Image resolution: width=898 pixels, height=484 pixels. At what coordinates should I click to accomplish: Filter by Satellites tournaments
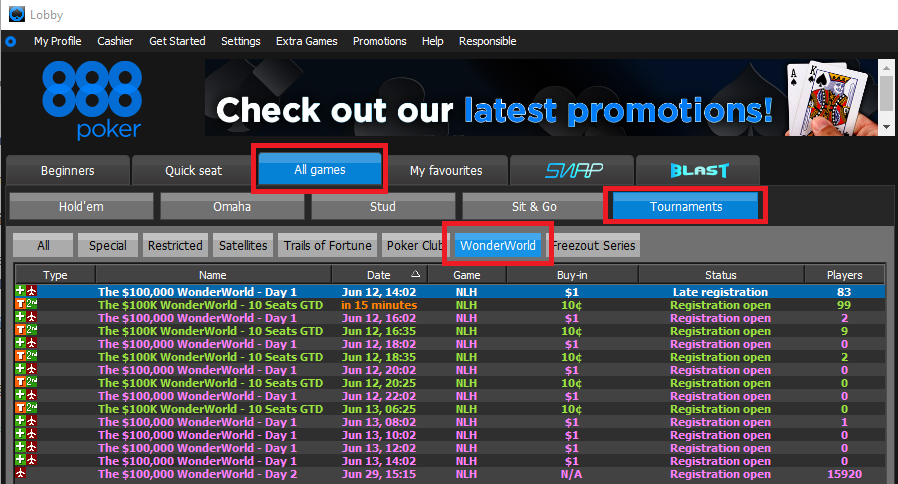(243, 245)
